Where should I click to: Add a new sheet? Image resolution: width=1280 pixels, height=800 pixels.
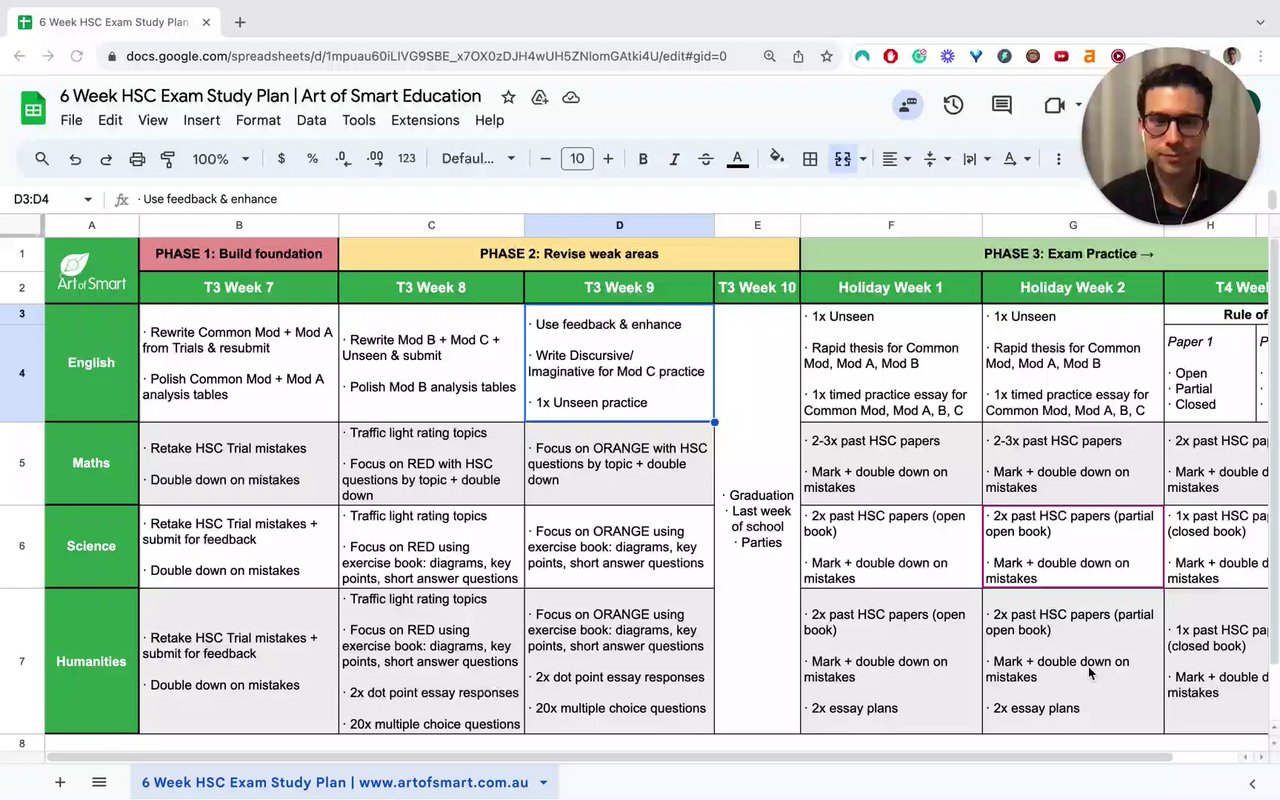click(x=60, y=782)
